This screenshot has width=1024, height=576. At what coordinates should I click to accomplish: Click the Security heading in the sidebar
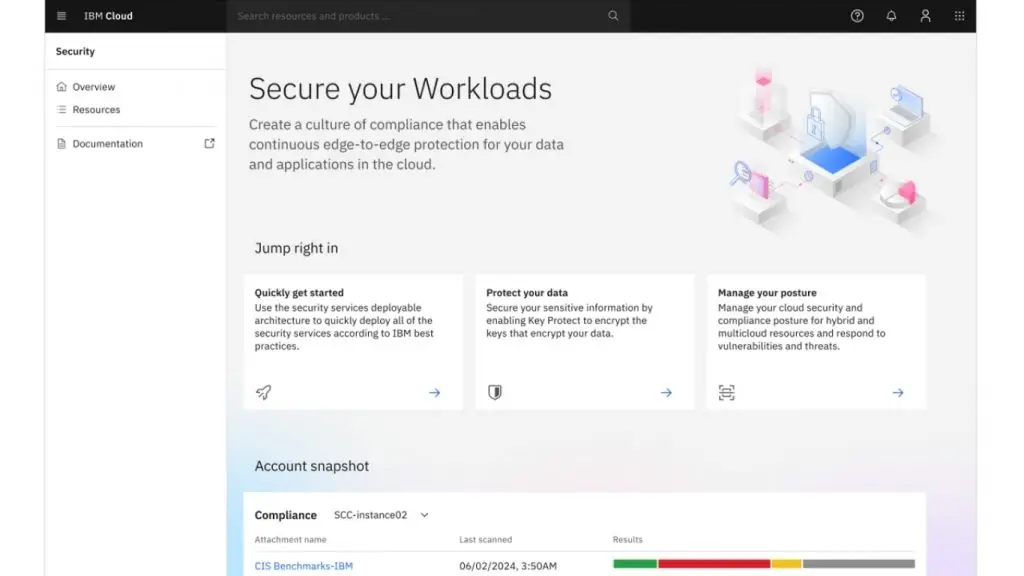click(x=75, y=50)
